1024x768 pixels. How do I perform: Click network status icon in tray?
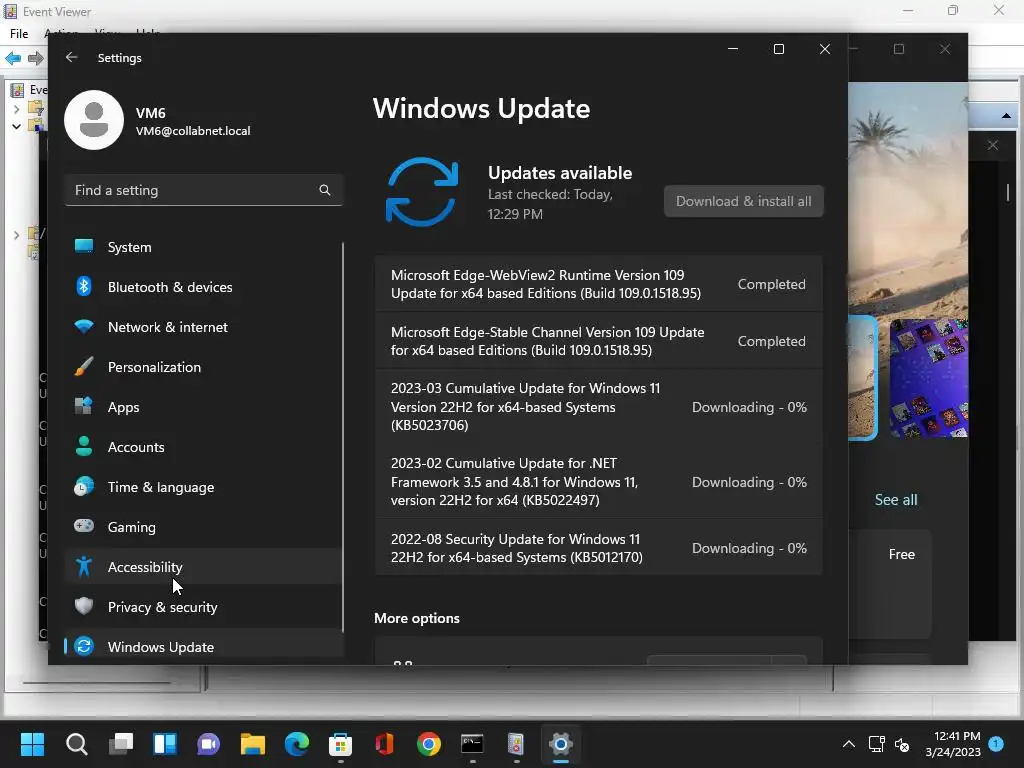click(876, 744)
